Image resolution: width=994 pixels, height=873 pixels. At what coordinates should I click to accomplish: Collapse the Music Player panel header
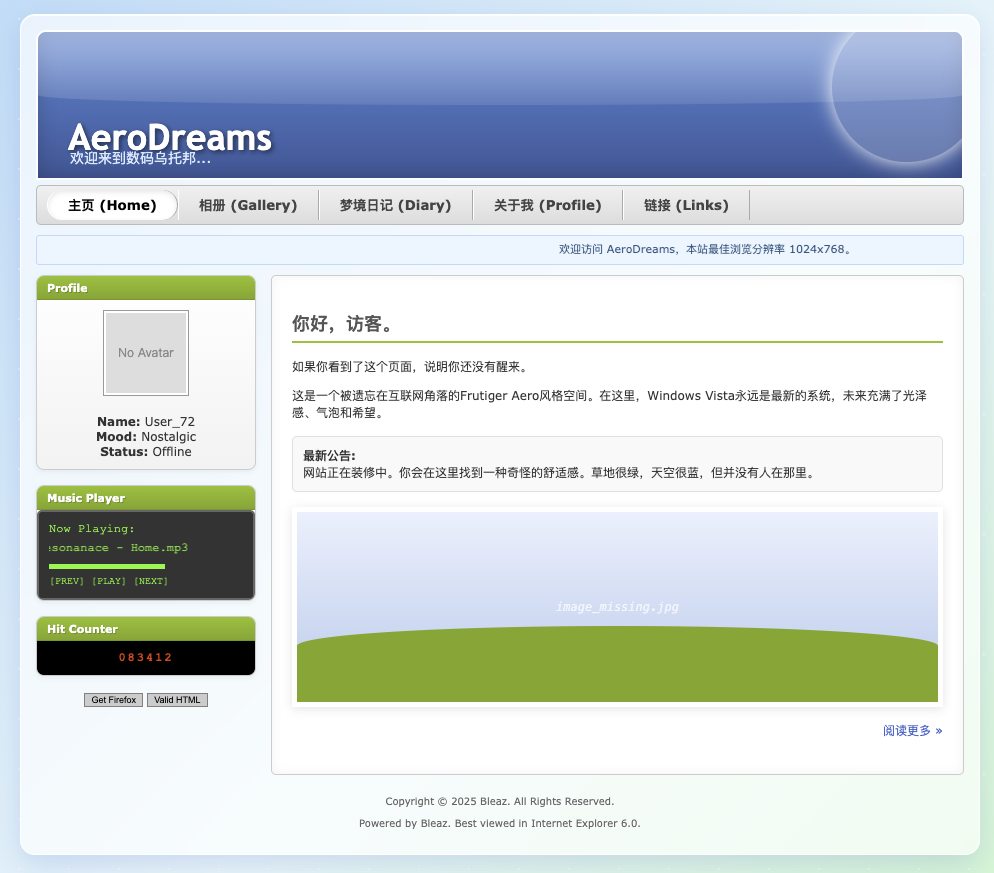click(x=146, y=498)
